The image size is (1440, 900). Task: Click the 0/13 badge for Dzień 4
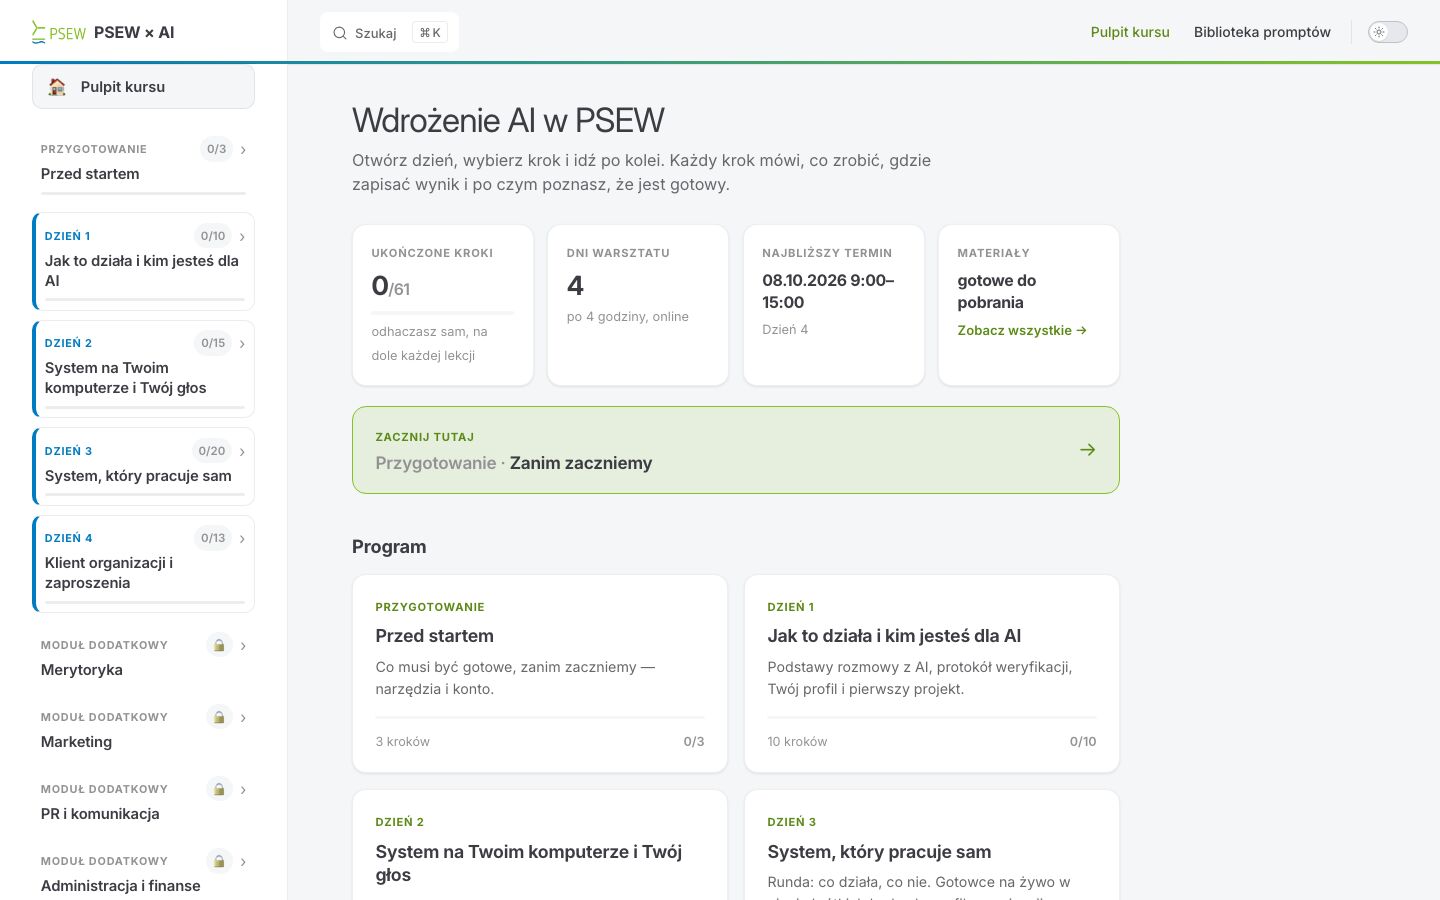pyautogui.click(x=213, y=538)
